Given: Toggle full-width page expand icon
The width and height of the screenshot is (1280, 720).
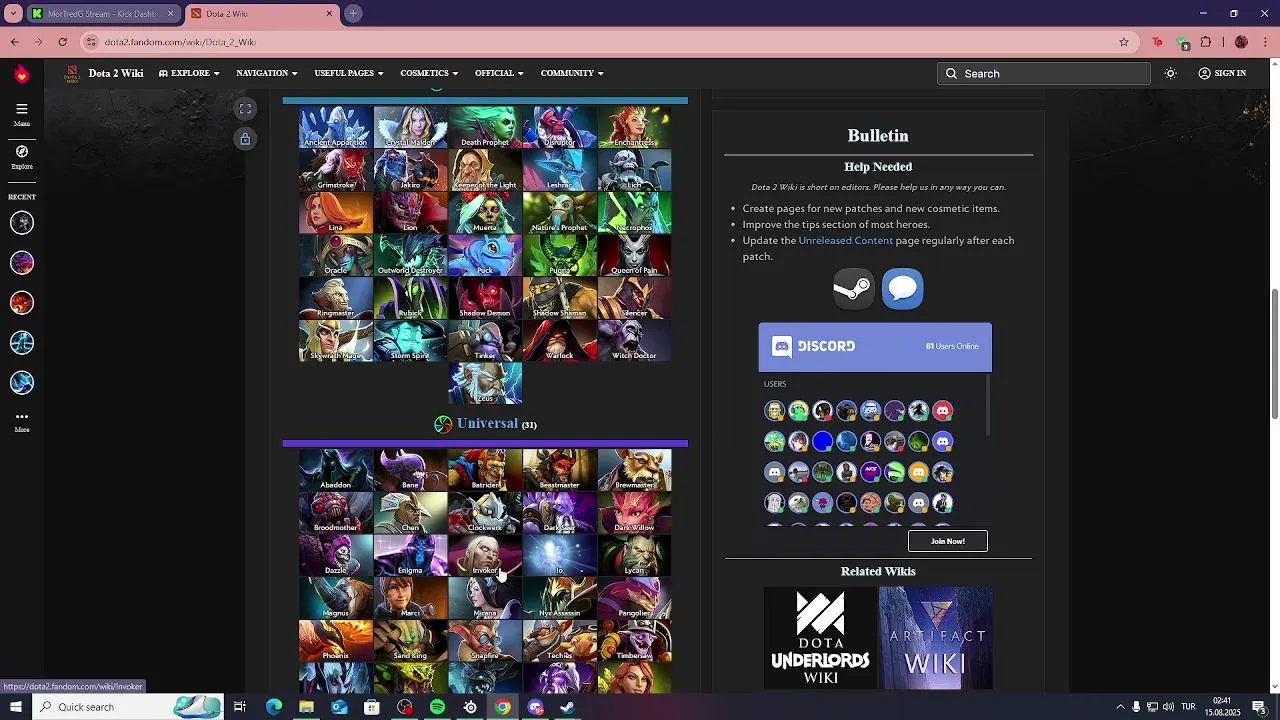Looking at the screenshot, I should click(x=245, y=108).
